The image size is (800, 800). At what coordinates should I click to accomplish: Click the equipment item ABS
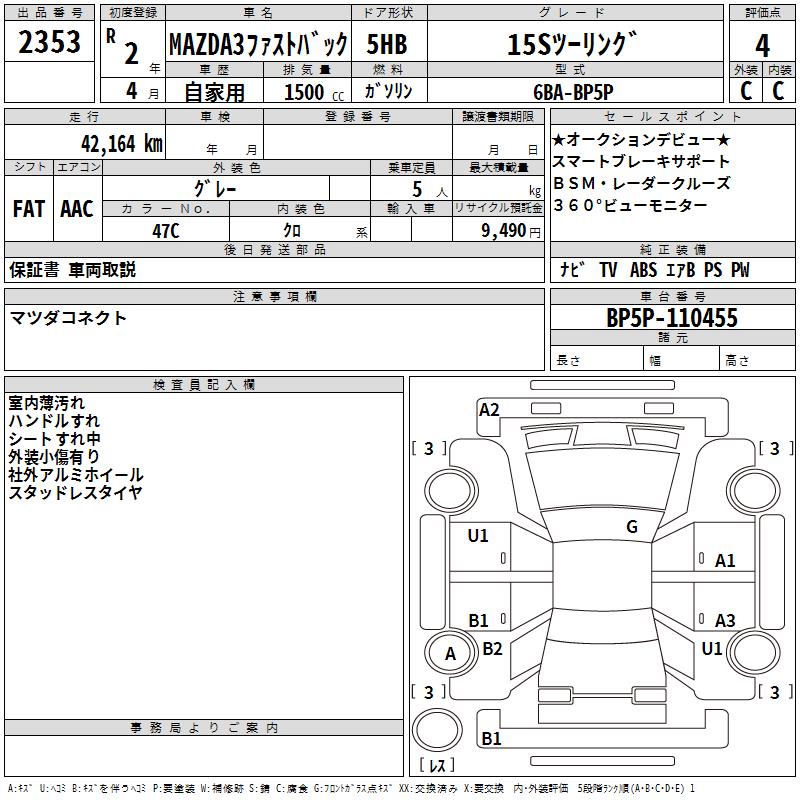(643, 269)
